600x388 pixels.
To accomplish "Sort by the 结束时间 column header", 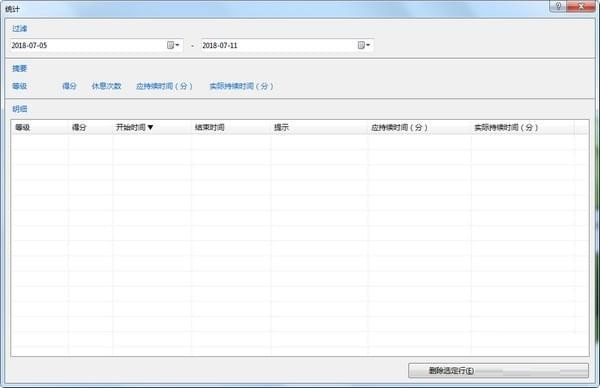I will [231, 127].
